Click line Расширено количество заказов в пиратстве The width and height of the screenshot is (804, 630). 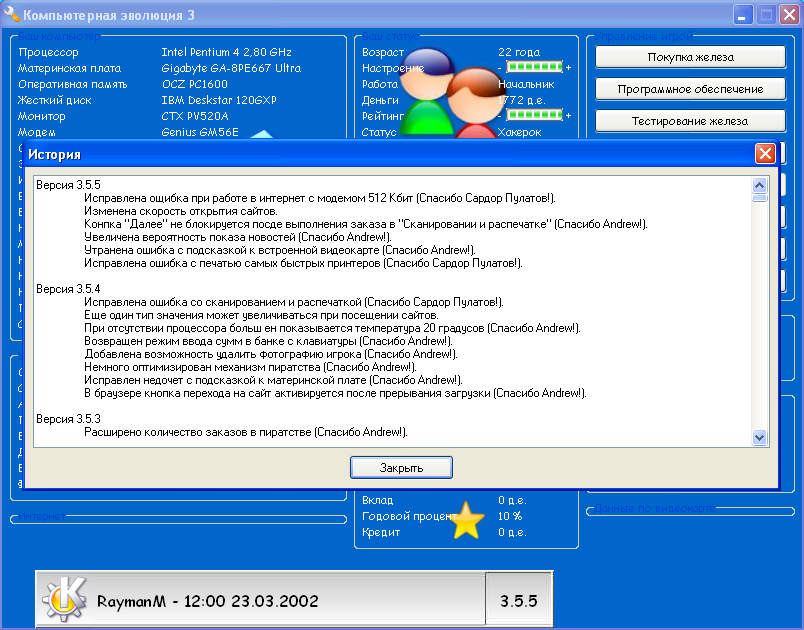click(x=246, y=432)
